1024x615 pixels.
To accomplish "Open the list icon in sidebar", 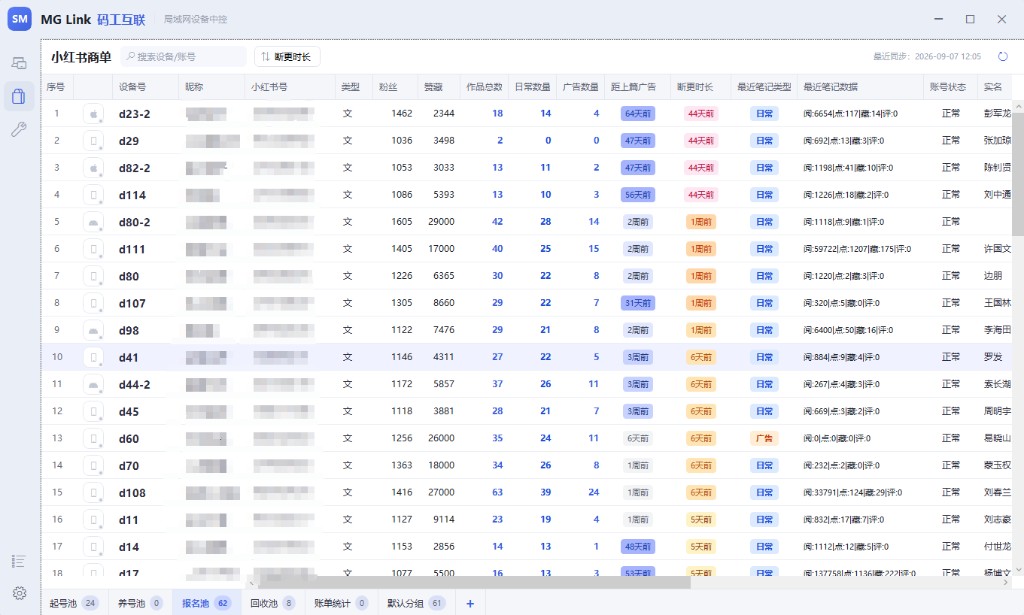I will [19, 561].
